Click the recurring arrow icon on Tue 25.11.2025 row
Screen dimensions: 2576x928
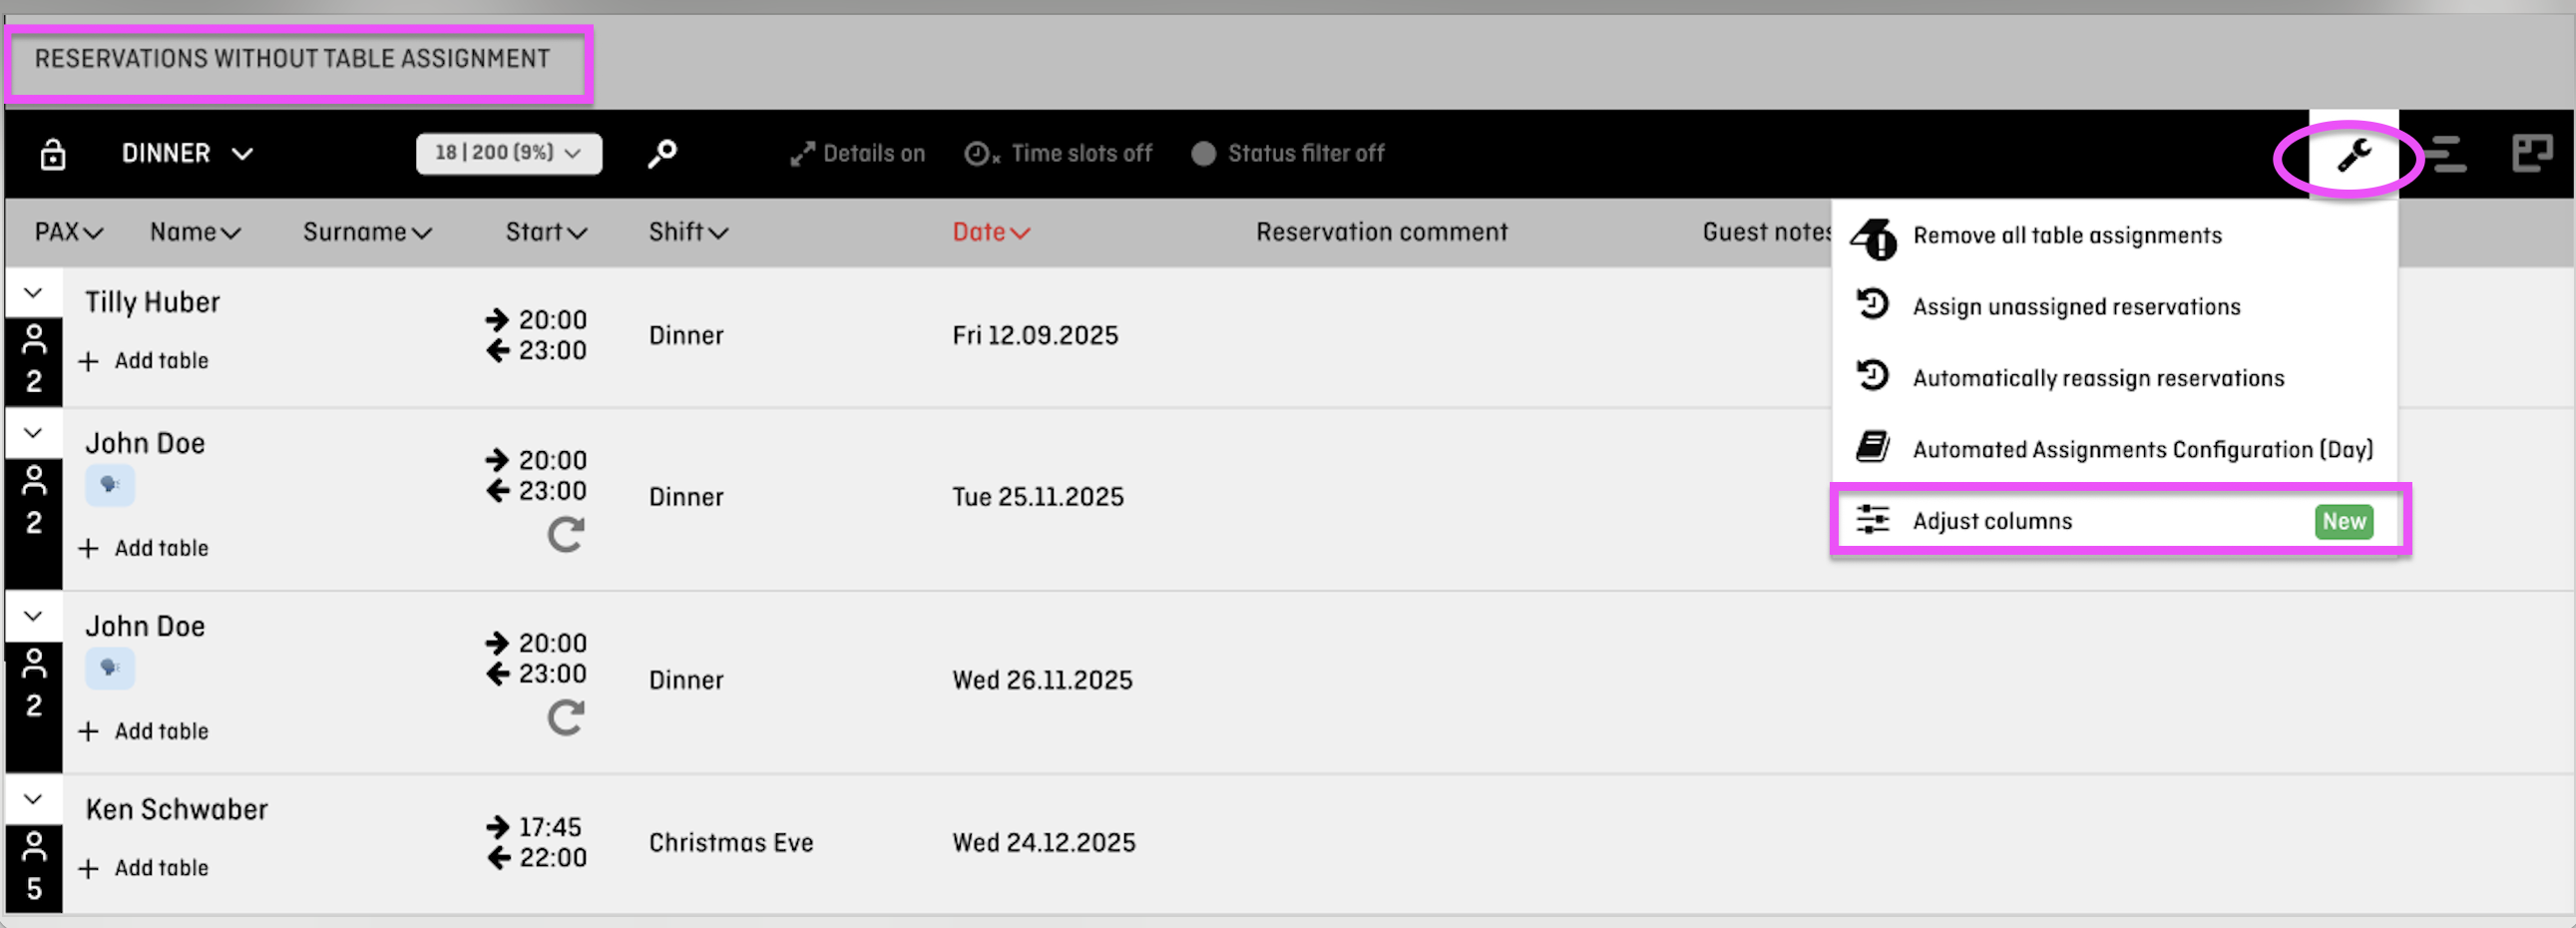point(566,535)
